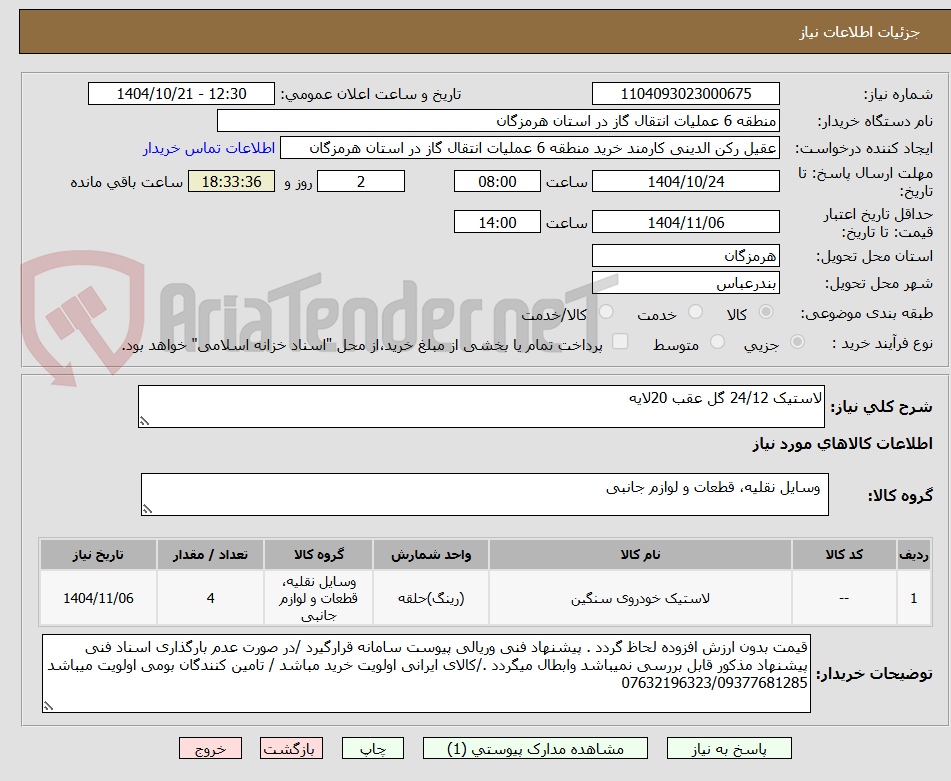
Task: Click the شرح کلی نیاز text area
Action: tap(481, 406)
